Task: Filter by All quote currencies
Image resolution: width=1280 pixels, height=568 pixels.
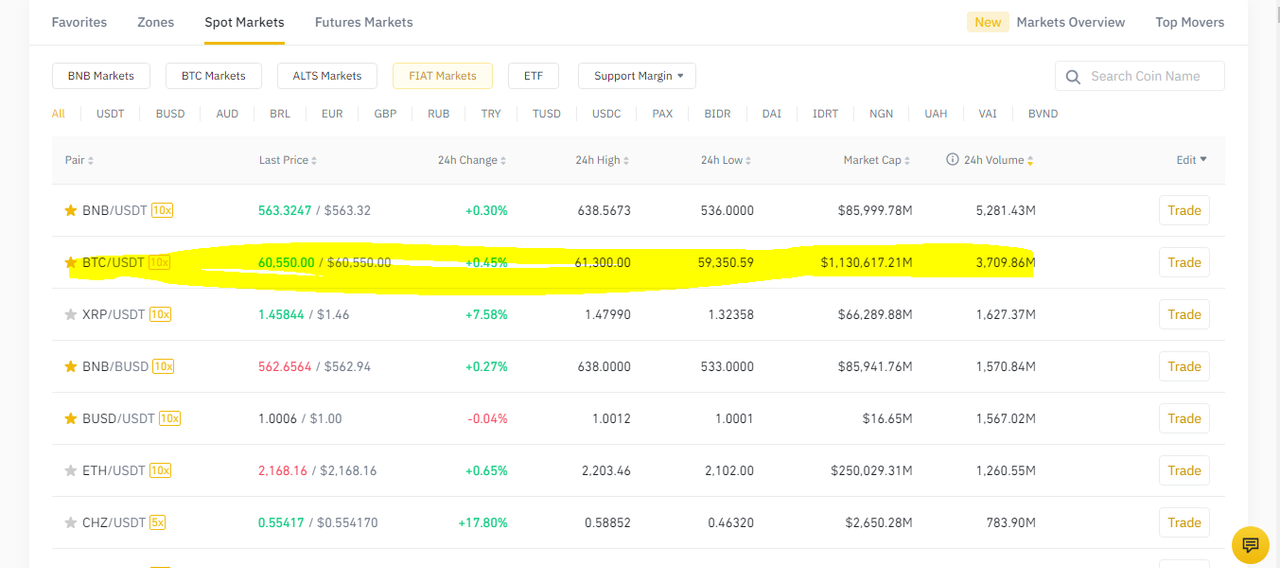Action: [58, 114]
